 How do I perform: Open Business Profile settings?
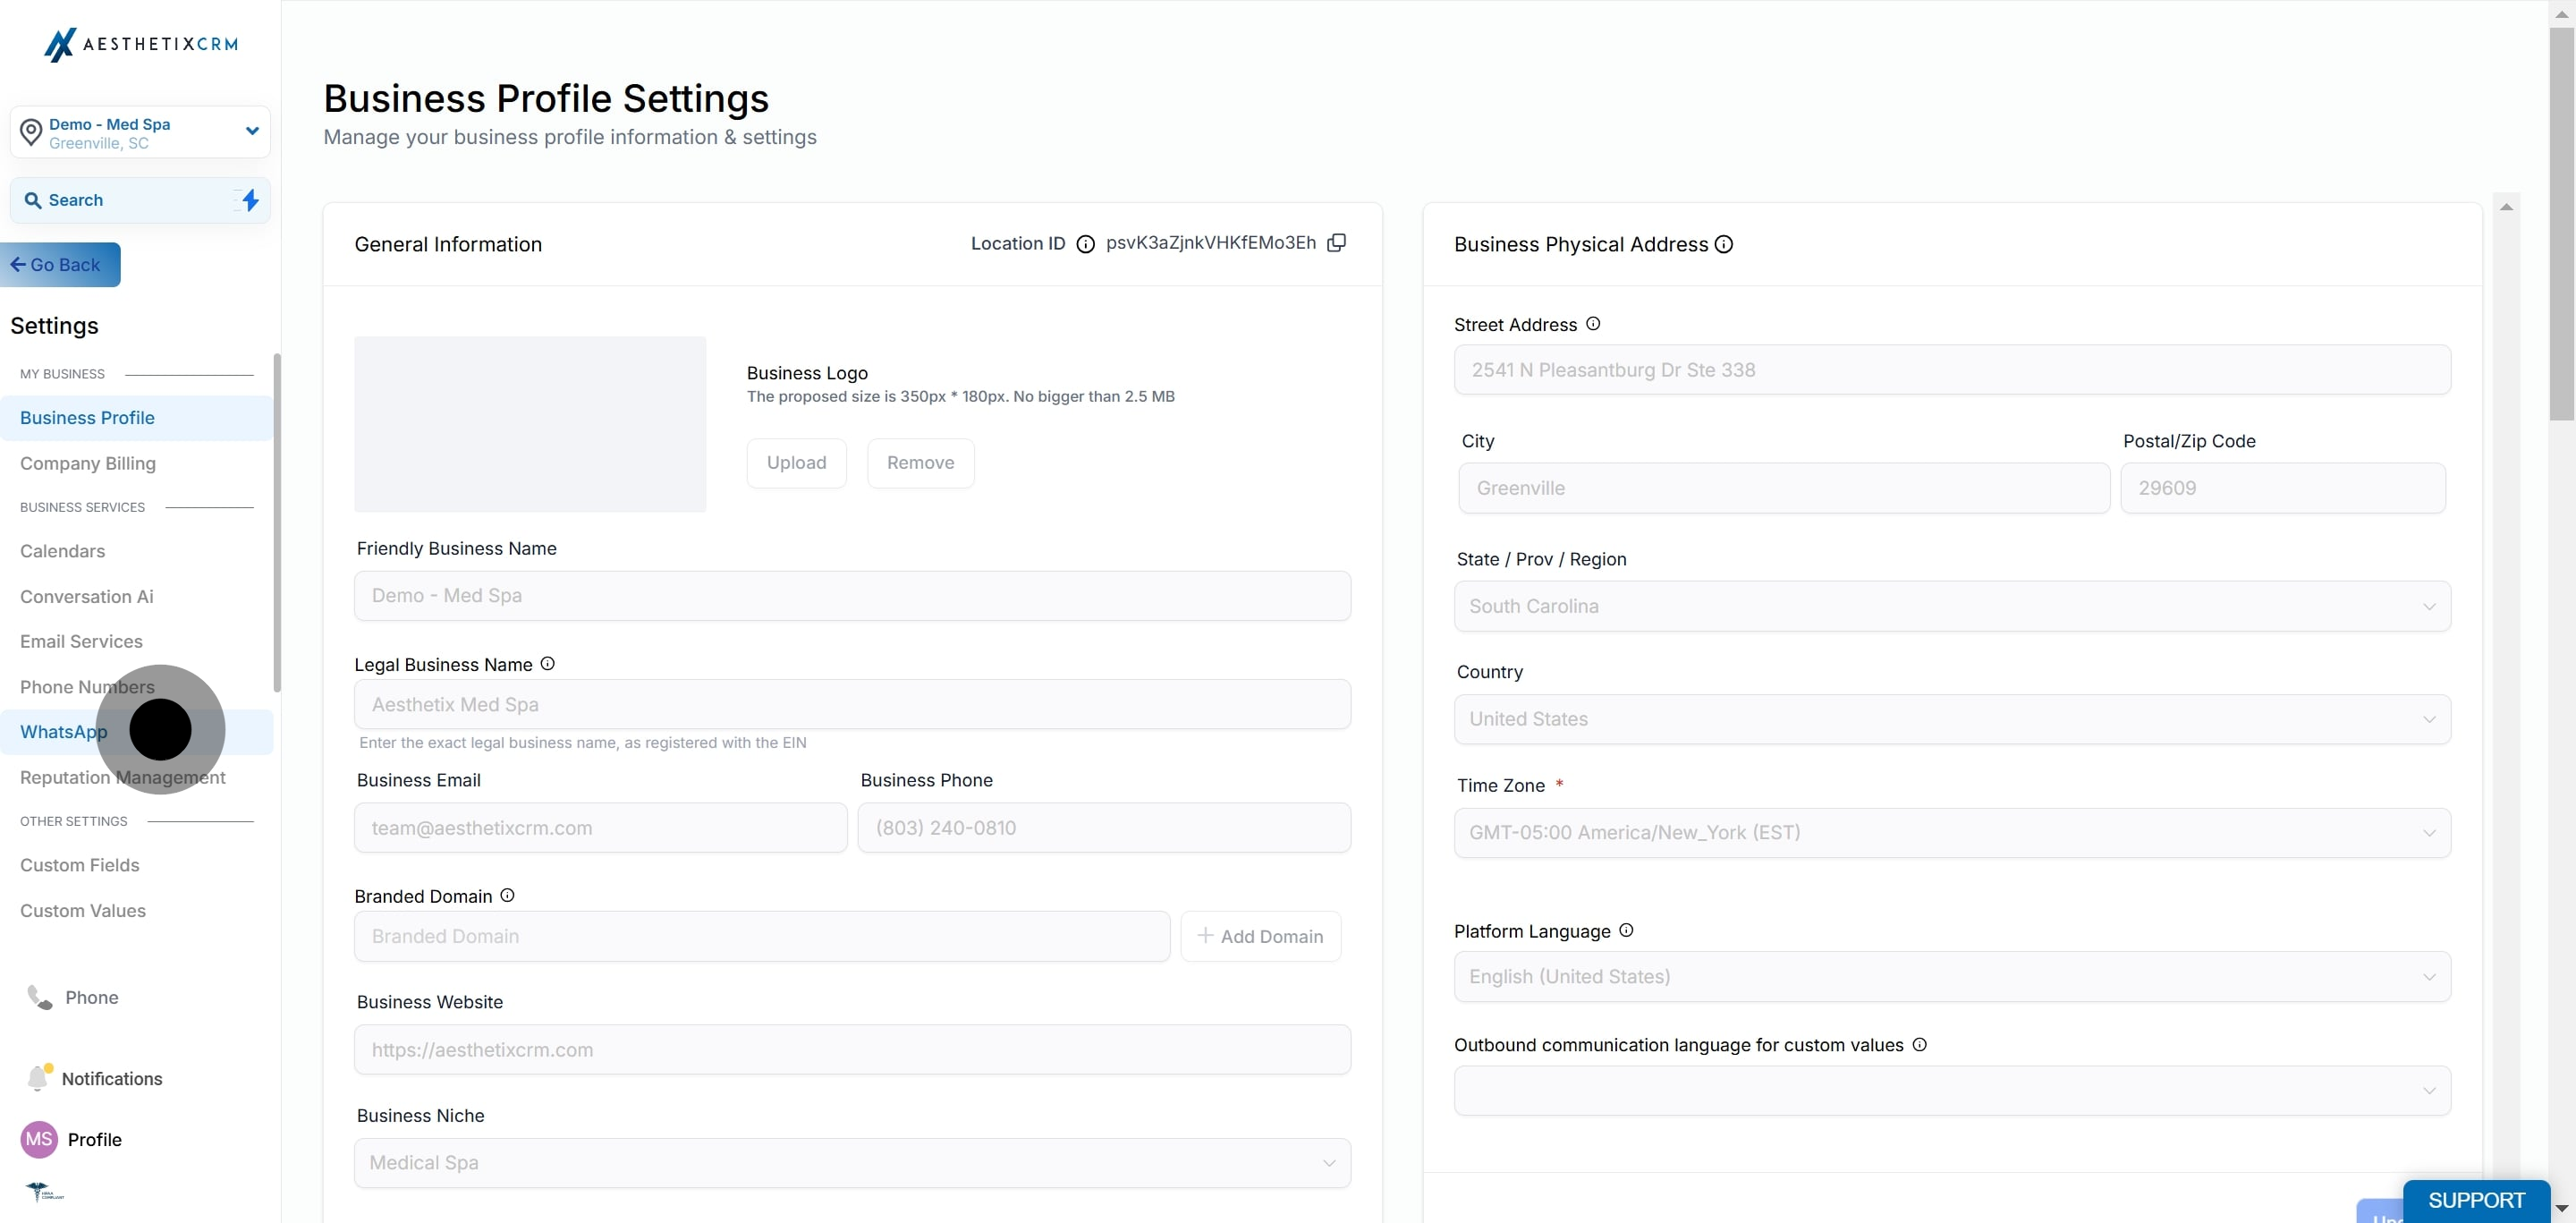click(136, 418)
